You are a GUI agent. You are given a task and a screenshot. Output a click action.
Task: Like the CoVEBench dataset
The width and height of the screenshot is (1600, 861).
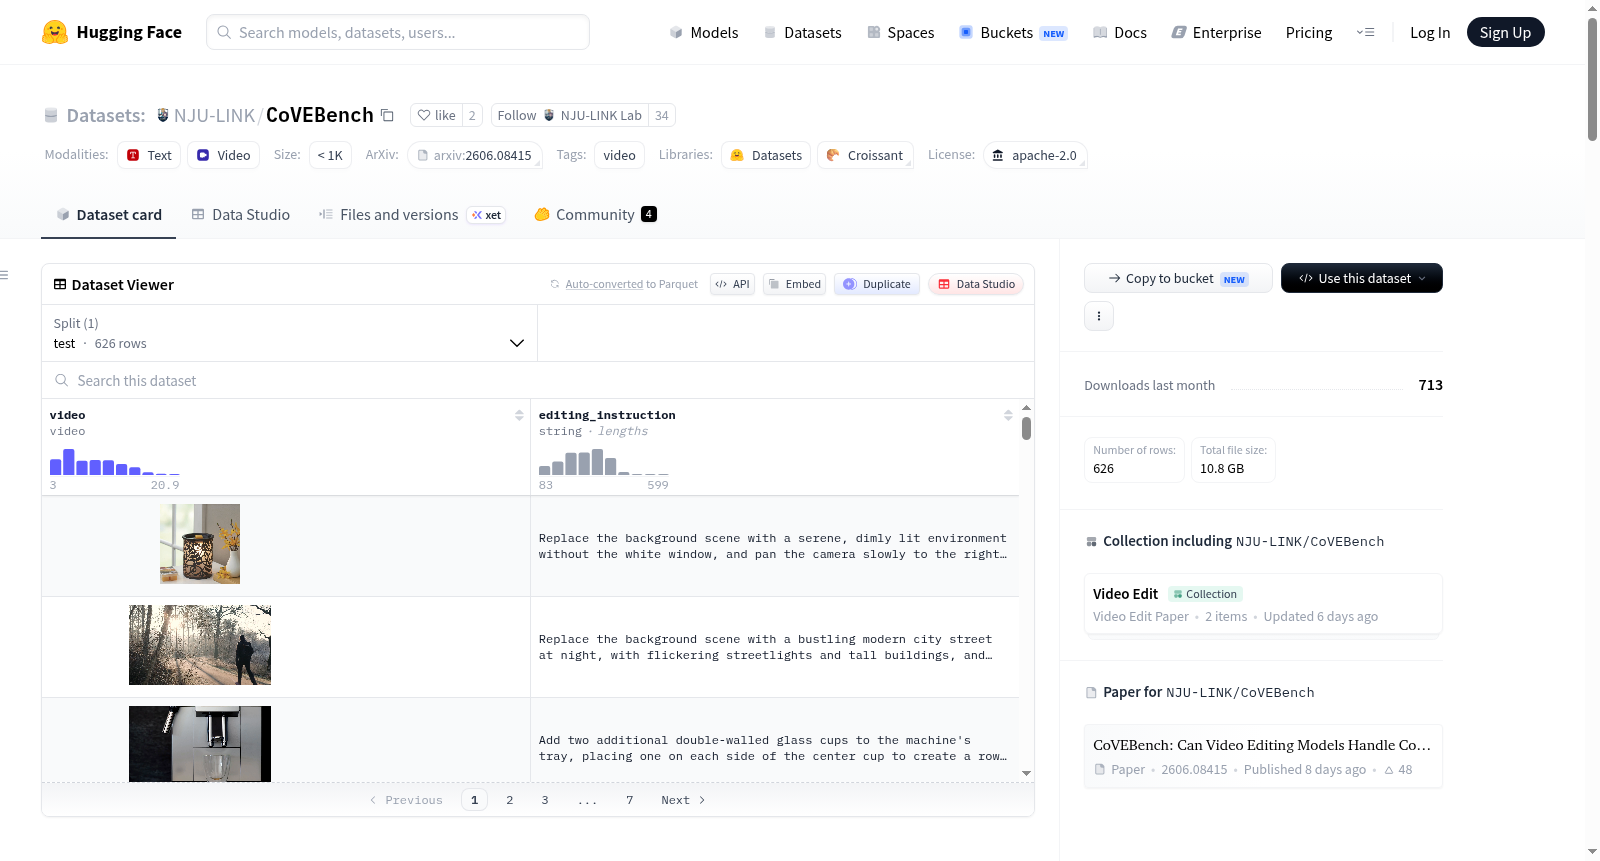point(436,115)
